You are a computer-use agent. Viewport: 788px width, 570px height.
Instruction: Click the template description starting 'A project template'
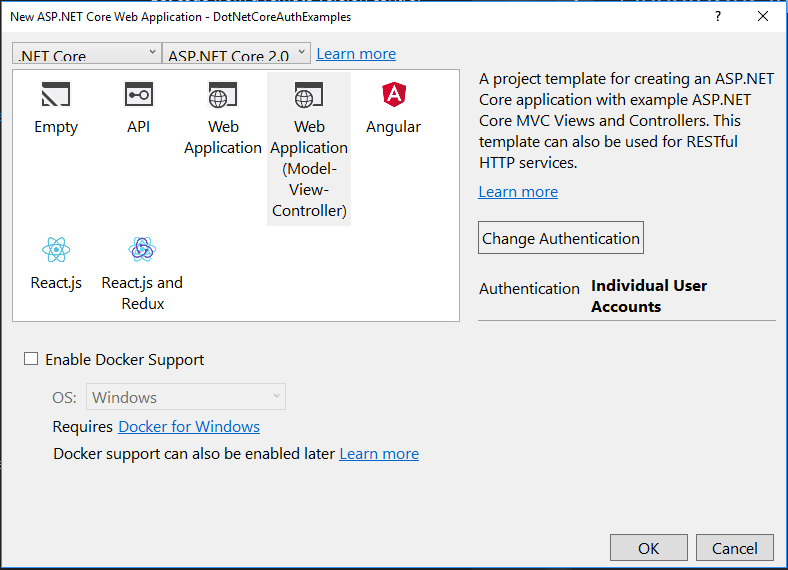point(626,121)
